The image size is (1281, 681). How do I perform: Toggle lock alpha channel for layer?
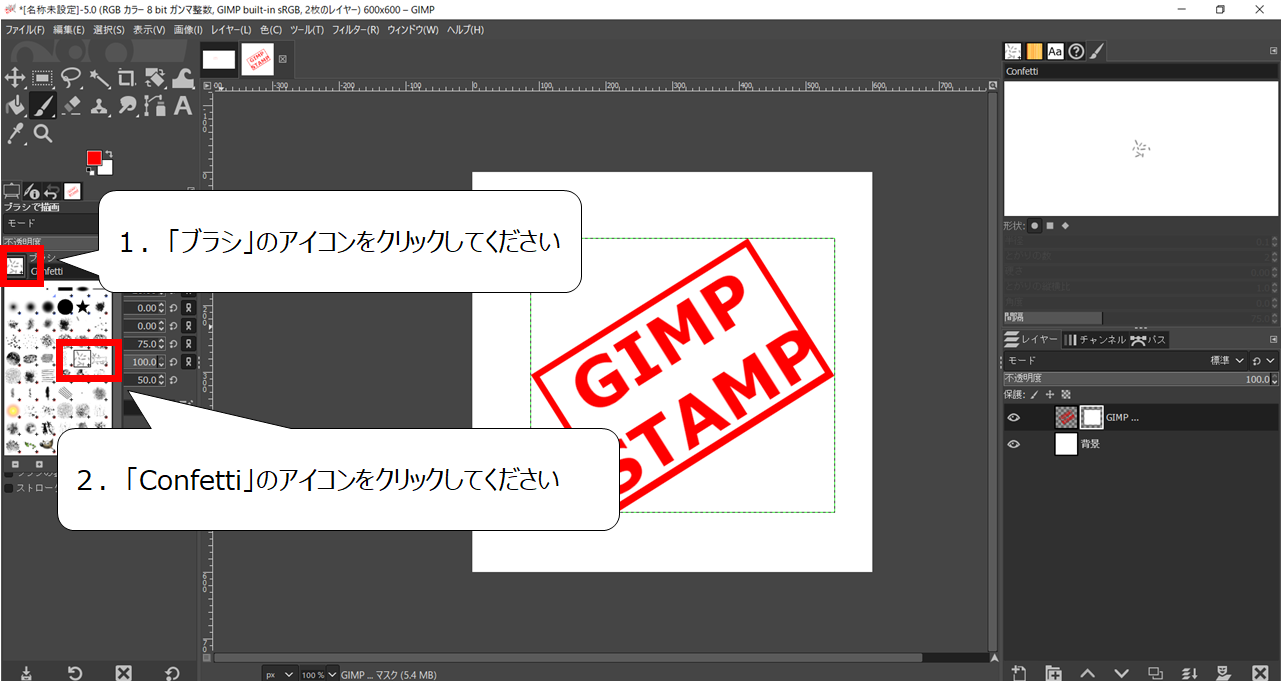click(x=1066, y=395)
